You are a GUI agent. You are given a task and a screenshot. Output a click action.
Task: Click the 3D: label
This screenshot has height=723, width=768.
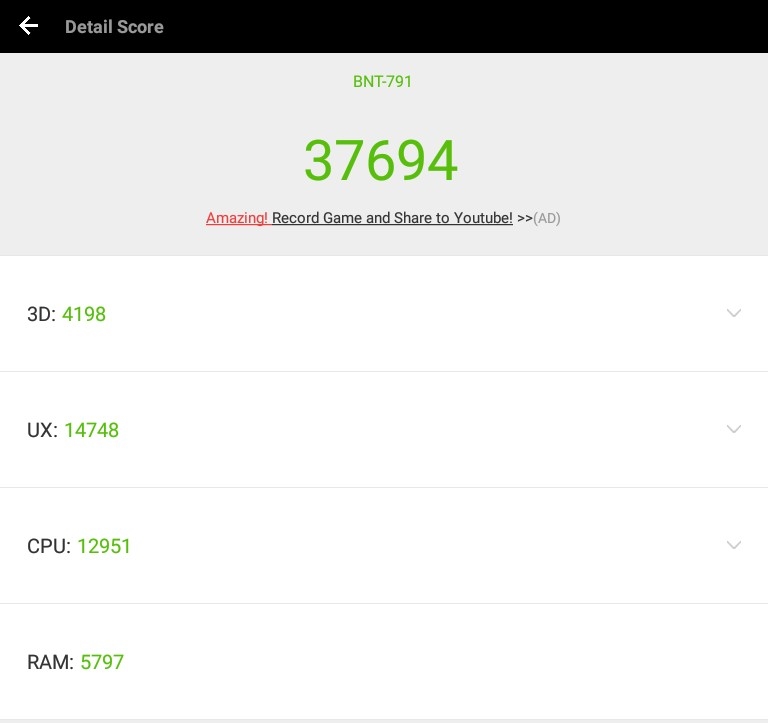tap(42, 314)
